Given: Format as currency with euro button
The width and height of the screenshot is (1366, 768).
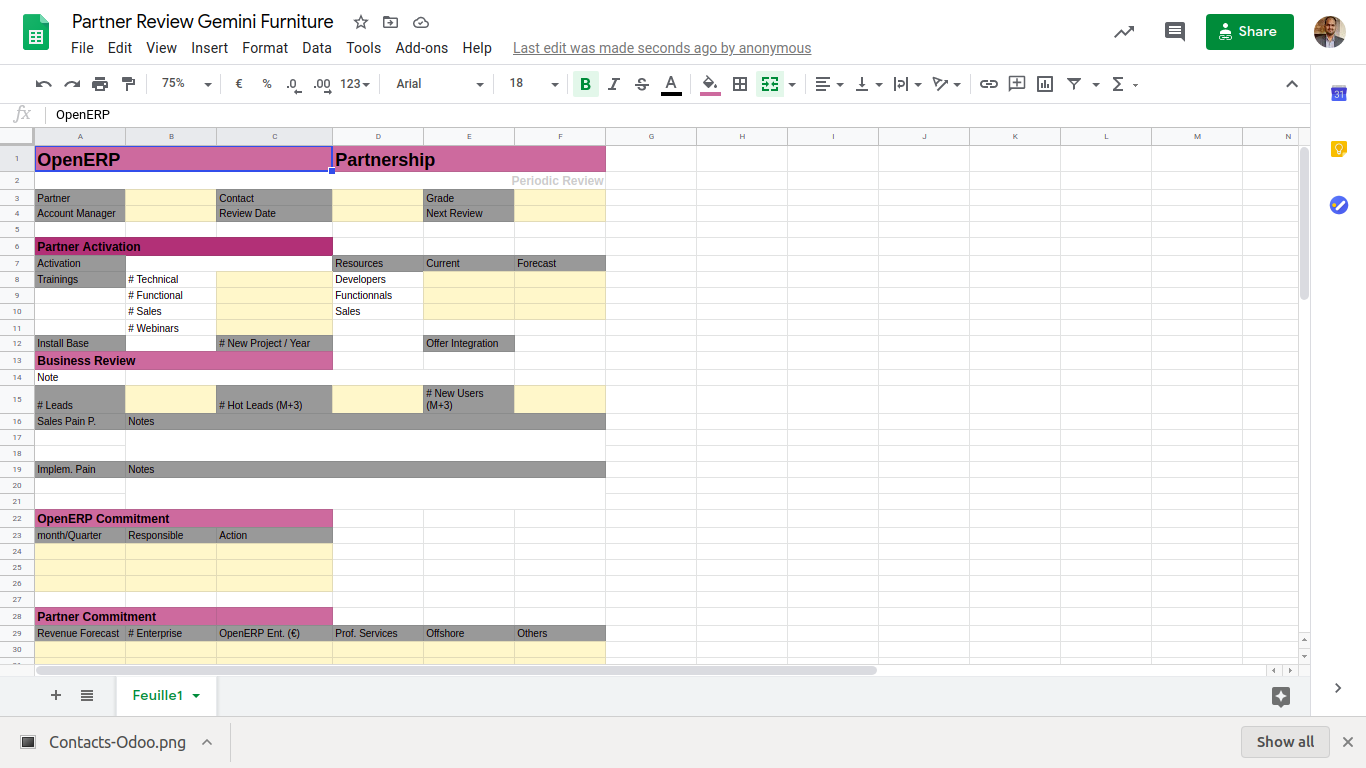Looking at the screenshot, I should click(x=239, y=84).
